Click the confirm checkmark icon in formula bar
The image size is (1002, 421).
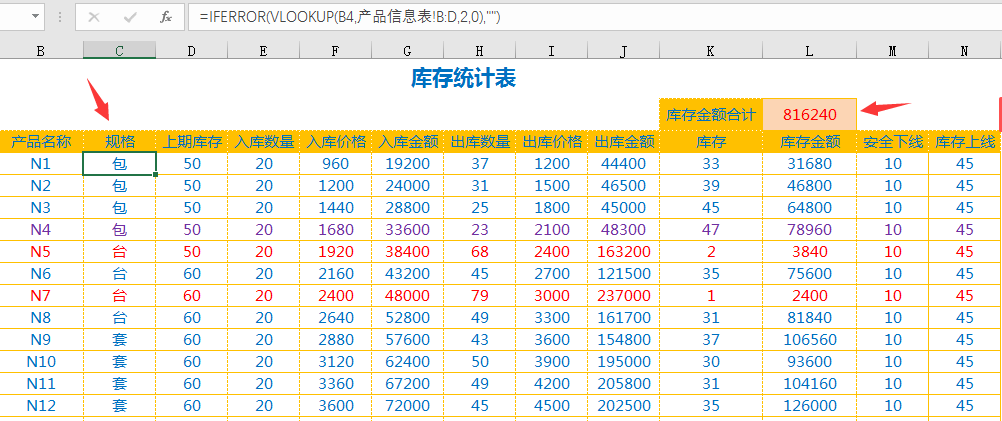point(130,17)
